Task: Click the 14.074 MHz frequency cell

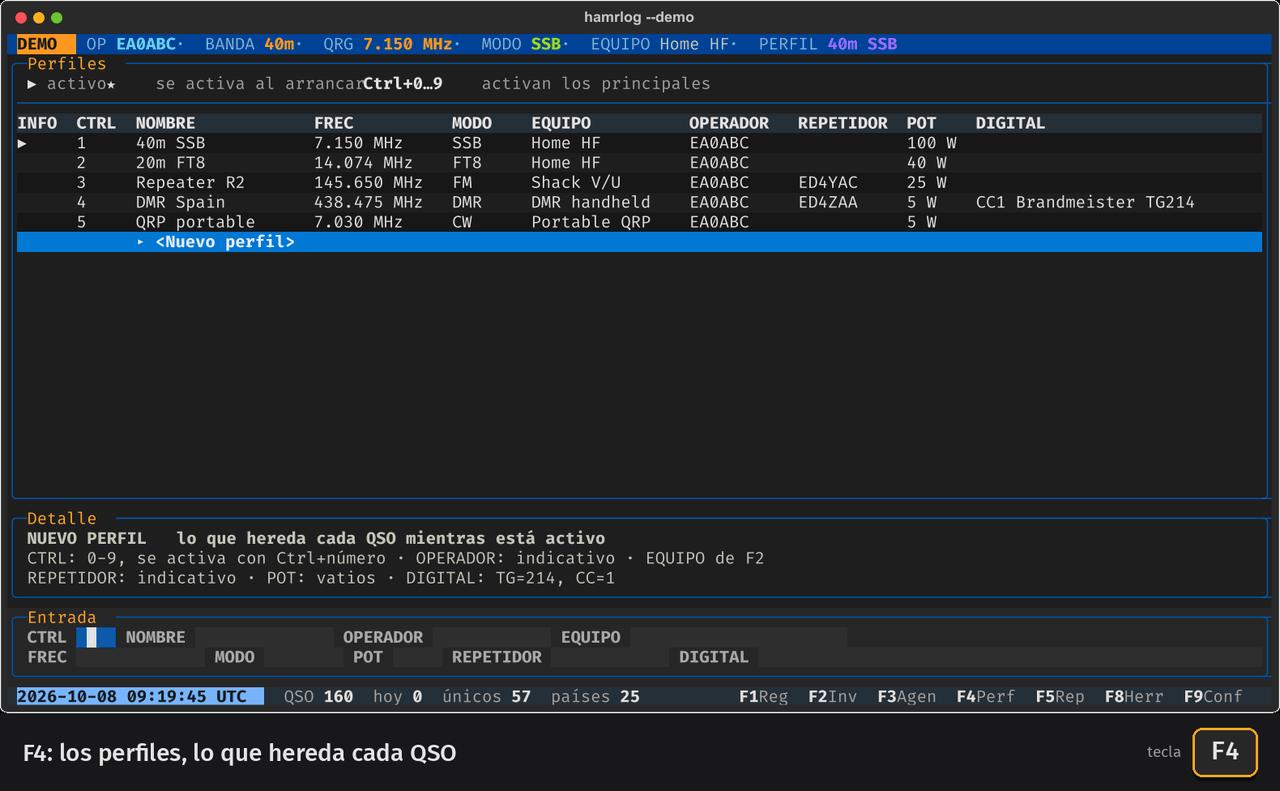Action: coord(363,162)
